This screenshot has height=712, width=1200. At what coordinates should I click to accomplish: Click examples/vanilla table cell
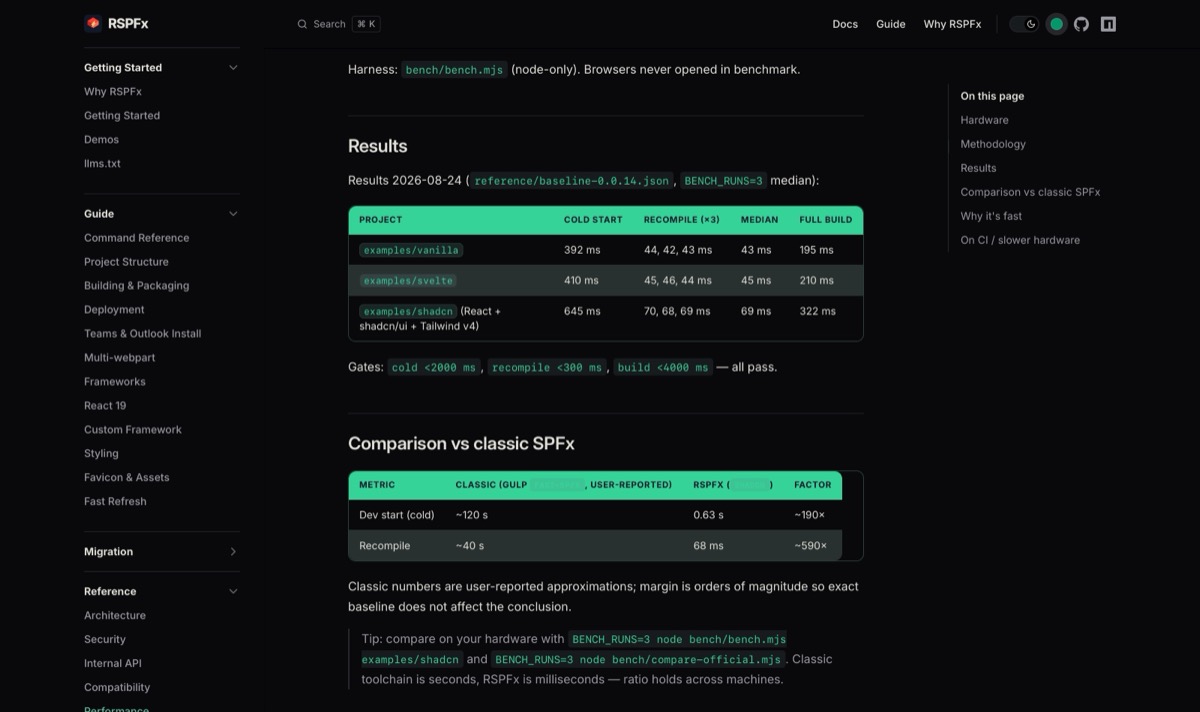[x=411, y=250]
